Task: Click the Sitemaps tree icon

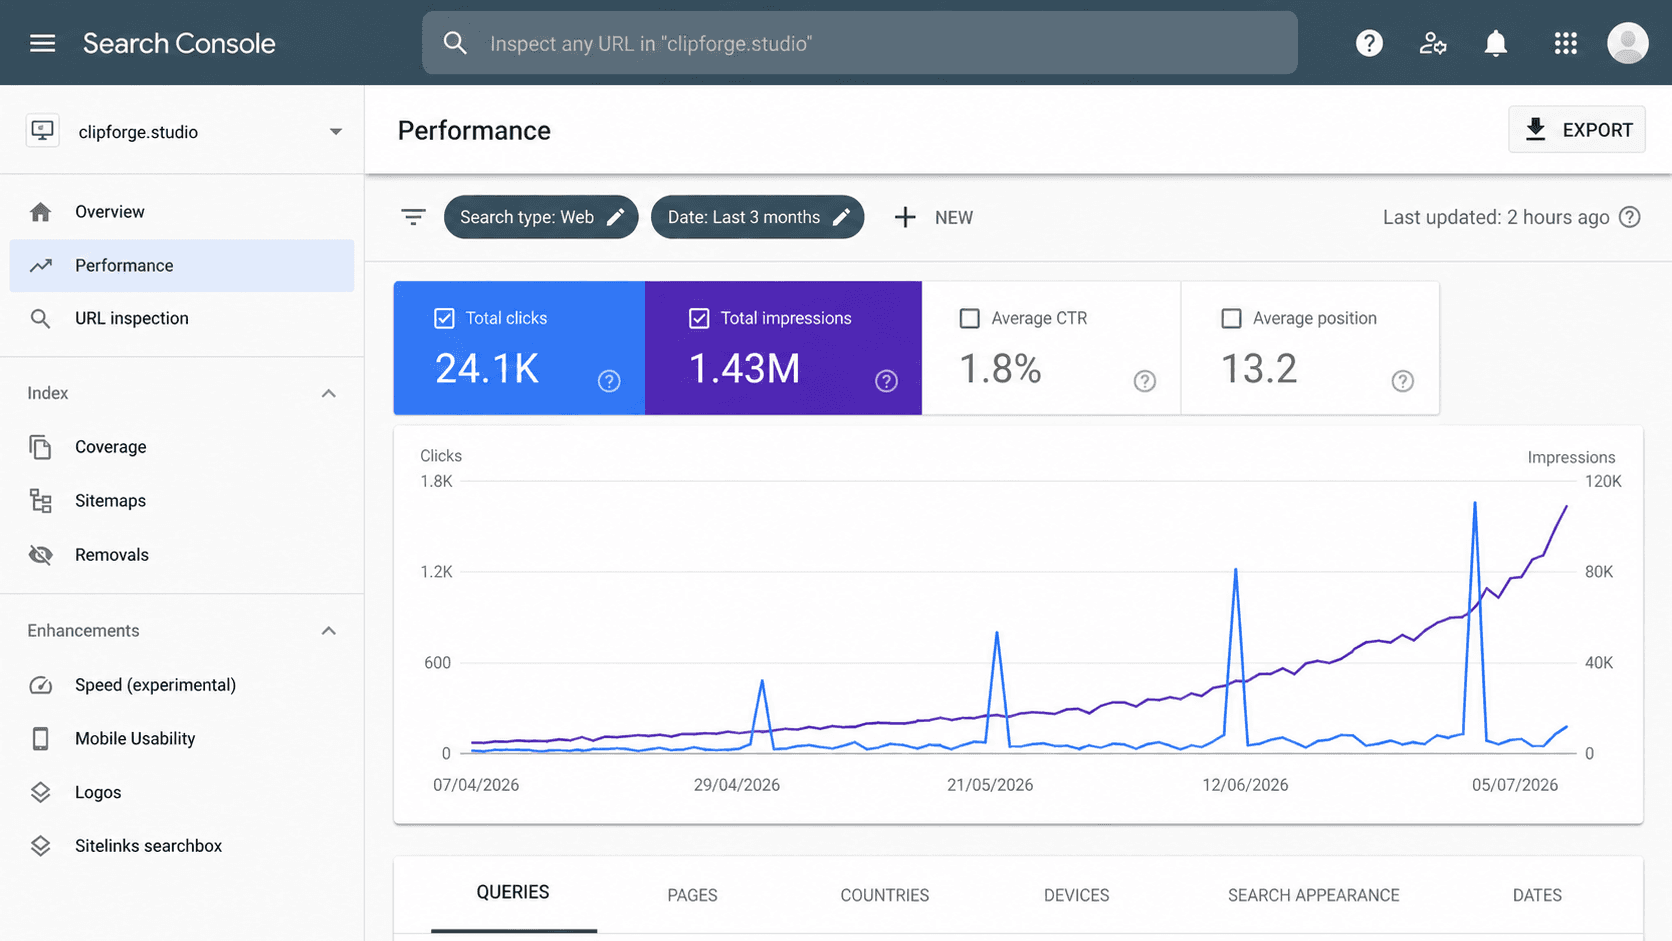Action: click(x=41, y=500)
